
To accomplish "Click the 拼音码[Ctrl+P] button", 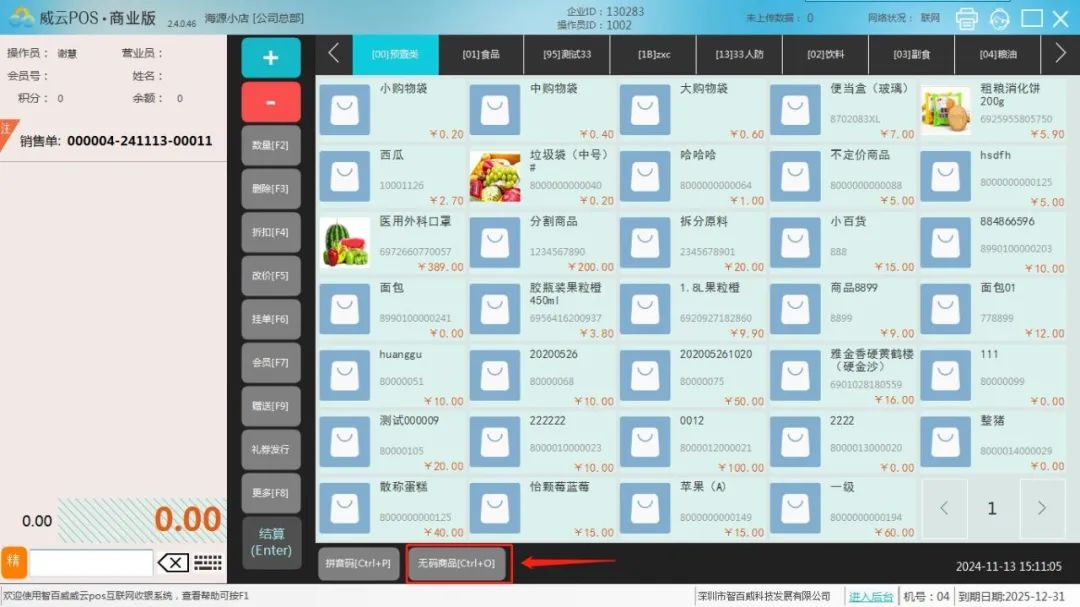I will pos(358,563).
